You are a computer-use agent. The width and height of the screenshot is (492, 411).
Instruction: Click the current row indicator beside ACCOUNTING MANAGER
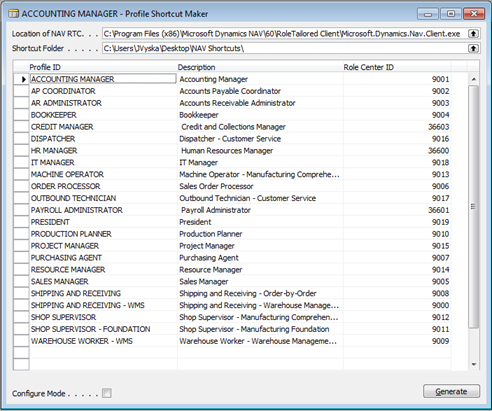pos(22,79)
